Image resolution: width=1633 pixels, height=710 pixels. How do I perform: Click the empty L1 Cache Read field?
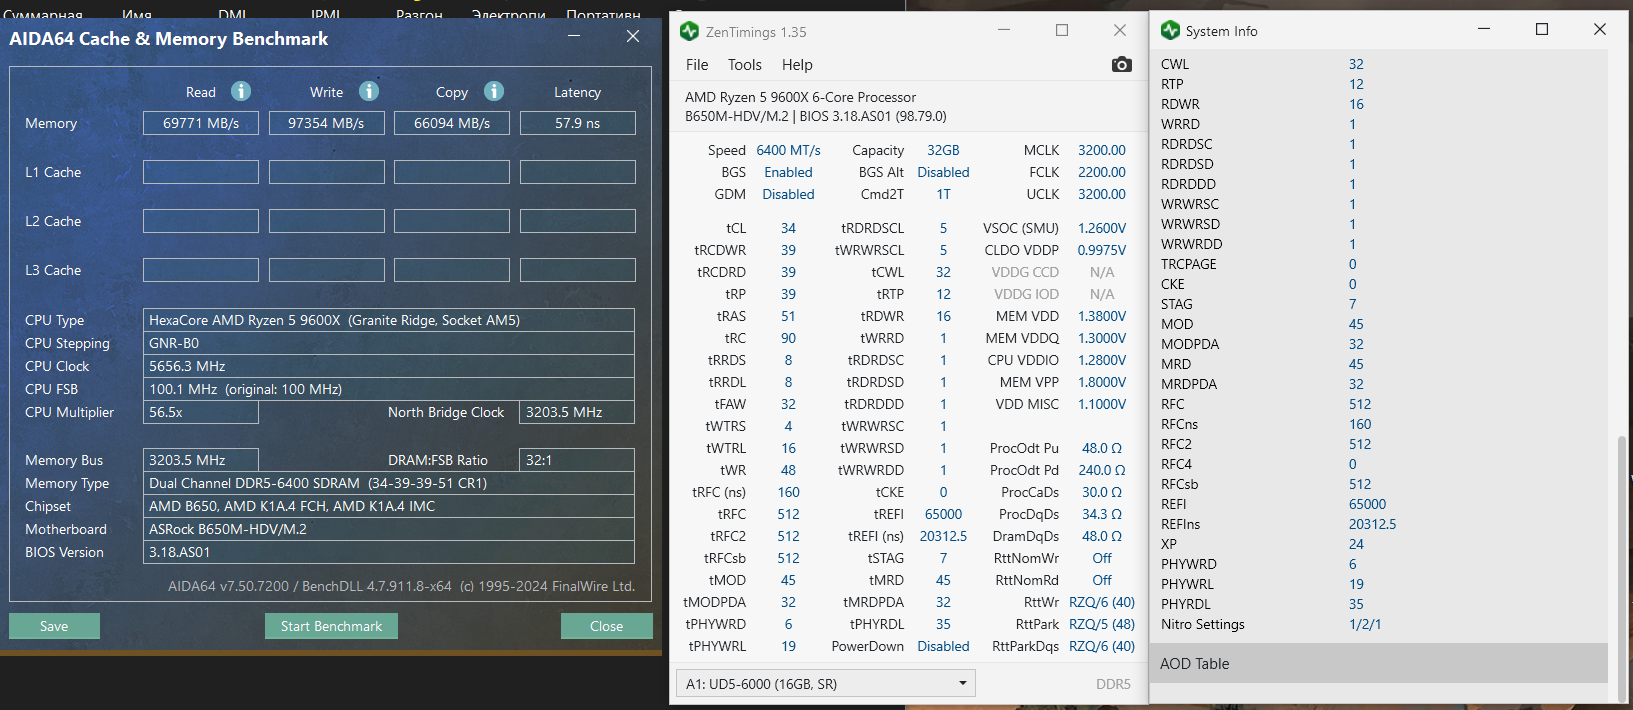point(201,172)
